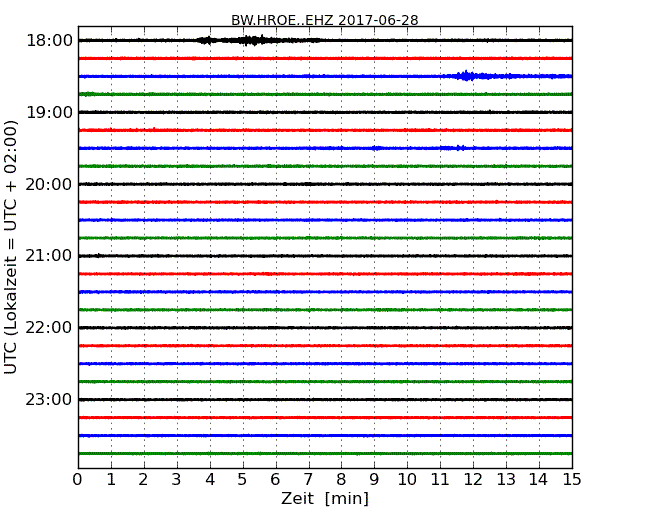Image resolution: width=650 pixels, height=520 pixels.
Task: Click the x-axis tick label 14
Action: pyautogui.click(x=539, y=480)
